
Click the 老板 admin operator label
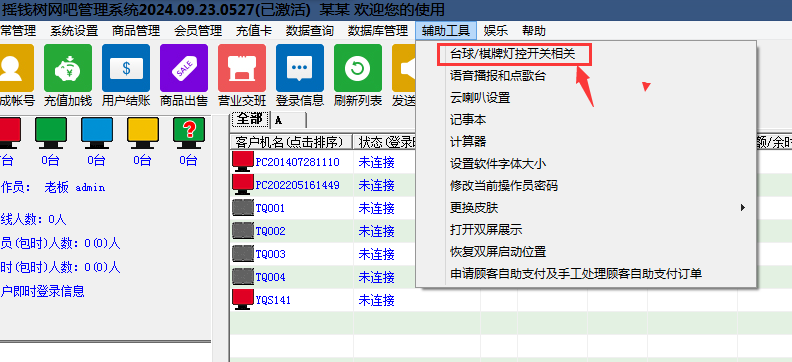click(x=75, y=187)
